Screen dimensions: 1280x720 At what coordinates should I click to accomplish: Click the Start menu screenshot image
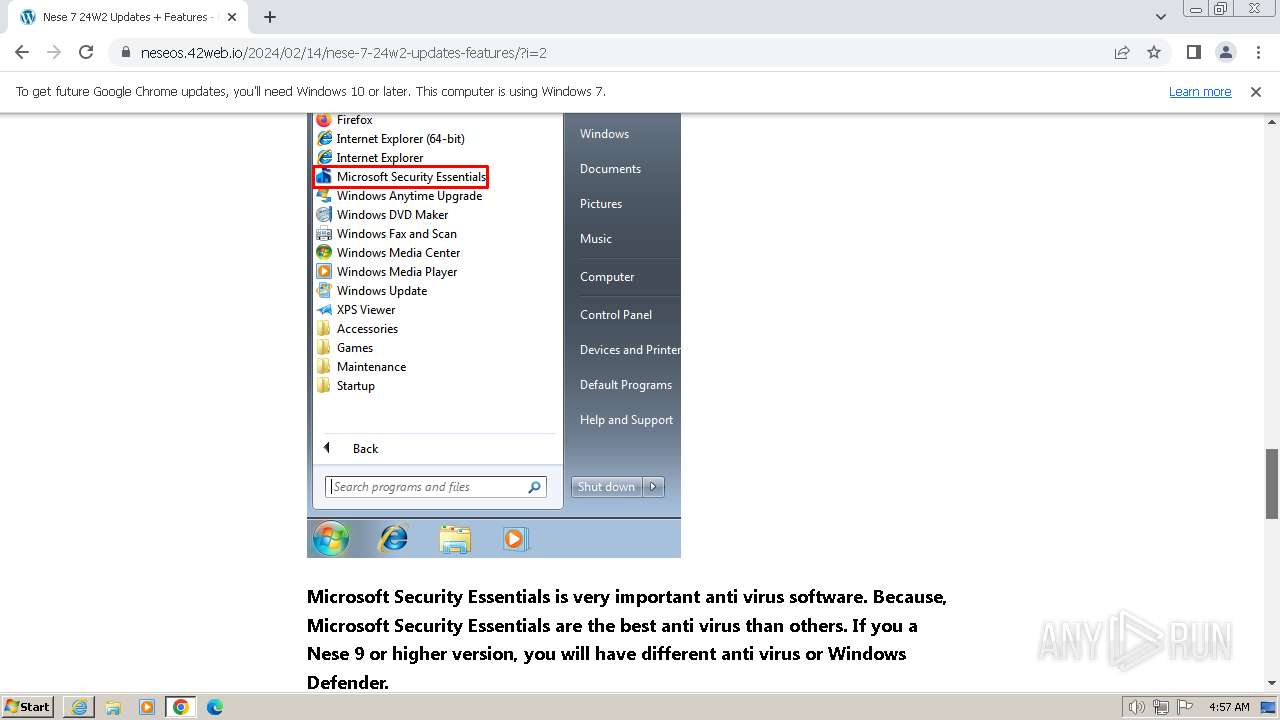pos(494,335)
